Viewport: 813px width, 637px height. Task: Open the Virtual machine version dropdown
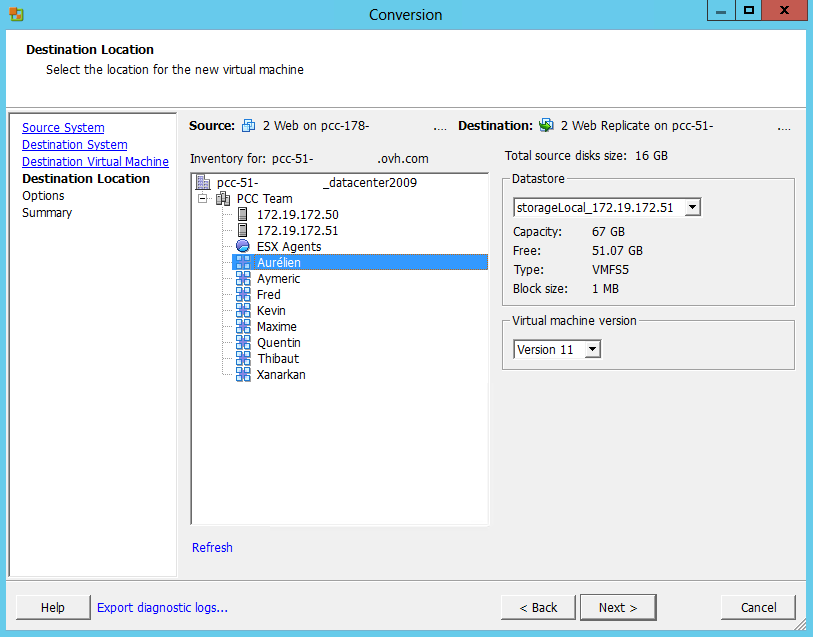tap(592, 350)
